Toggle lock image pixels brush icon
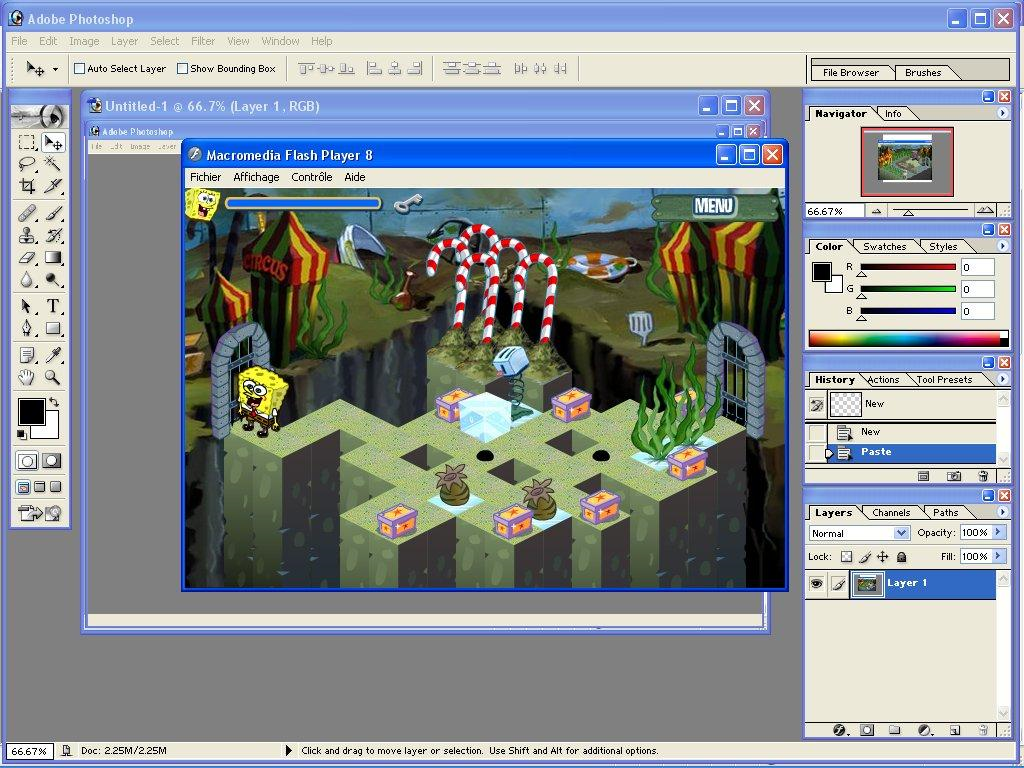1024x768 pixels. tap(865, 557)
